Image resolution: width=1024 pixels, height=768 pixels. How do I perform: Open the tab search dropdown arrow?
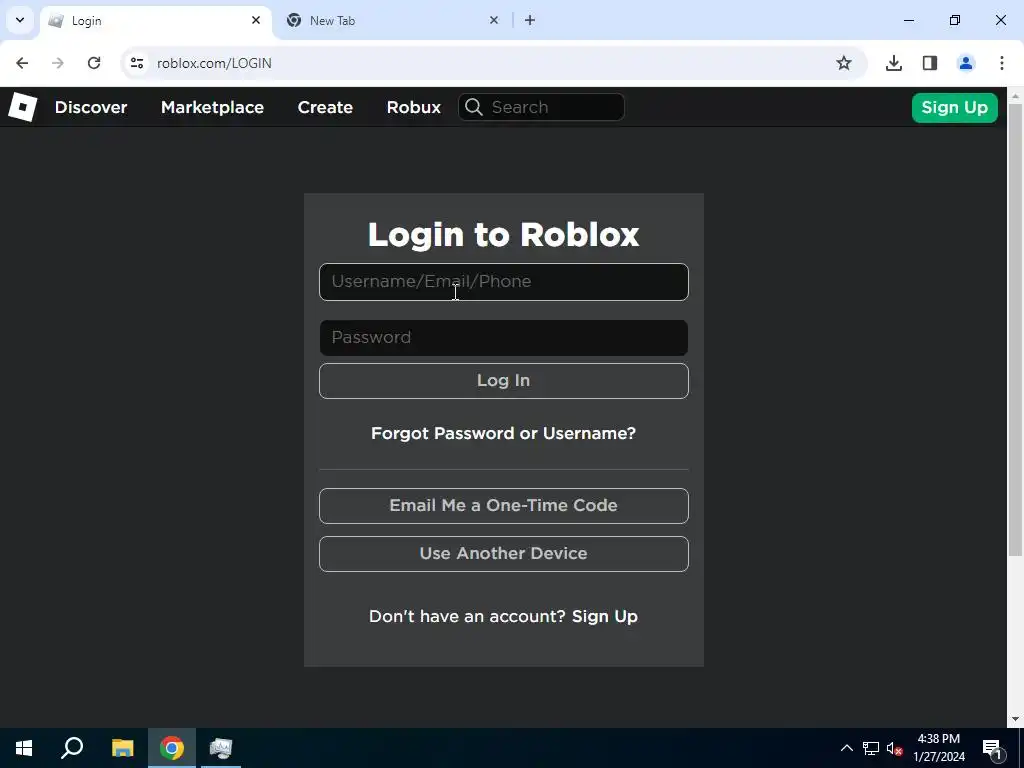coord(20,20)
